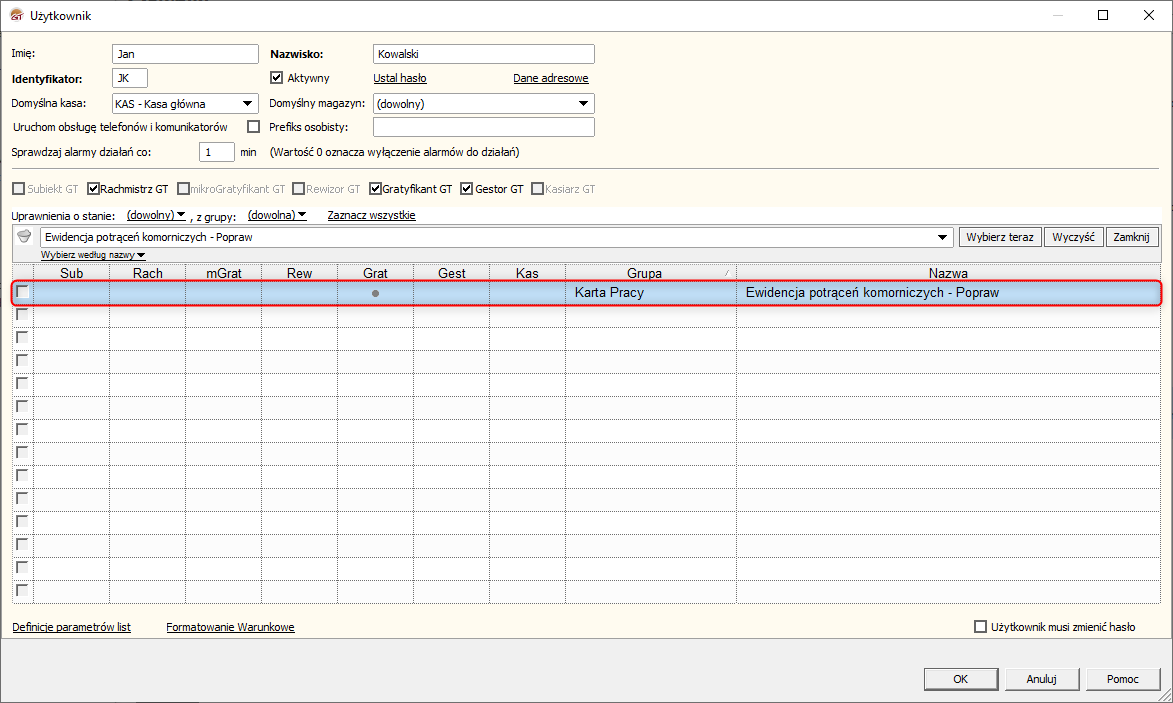Click Zaznacz wszystkie link

click(371, 215)
